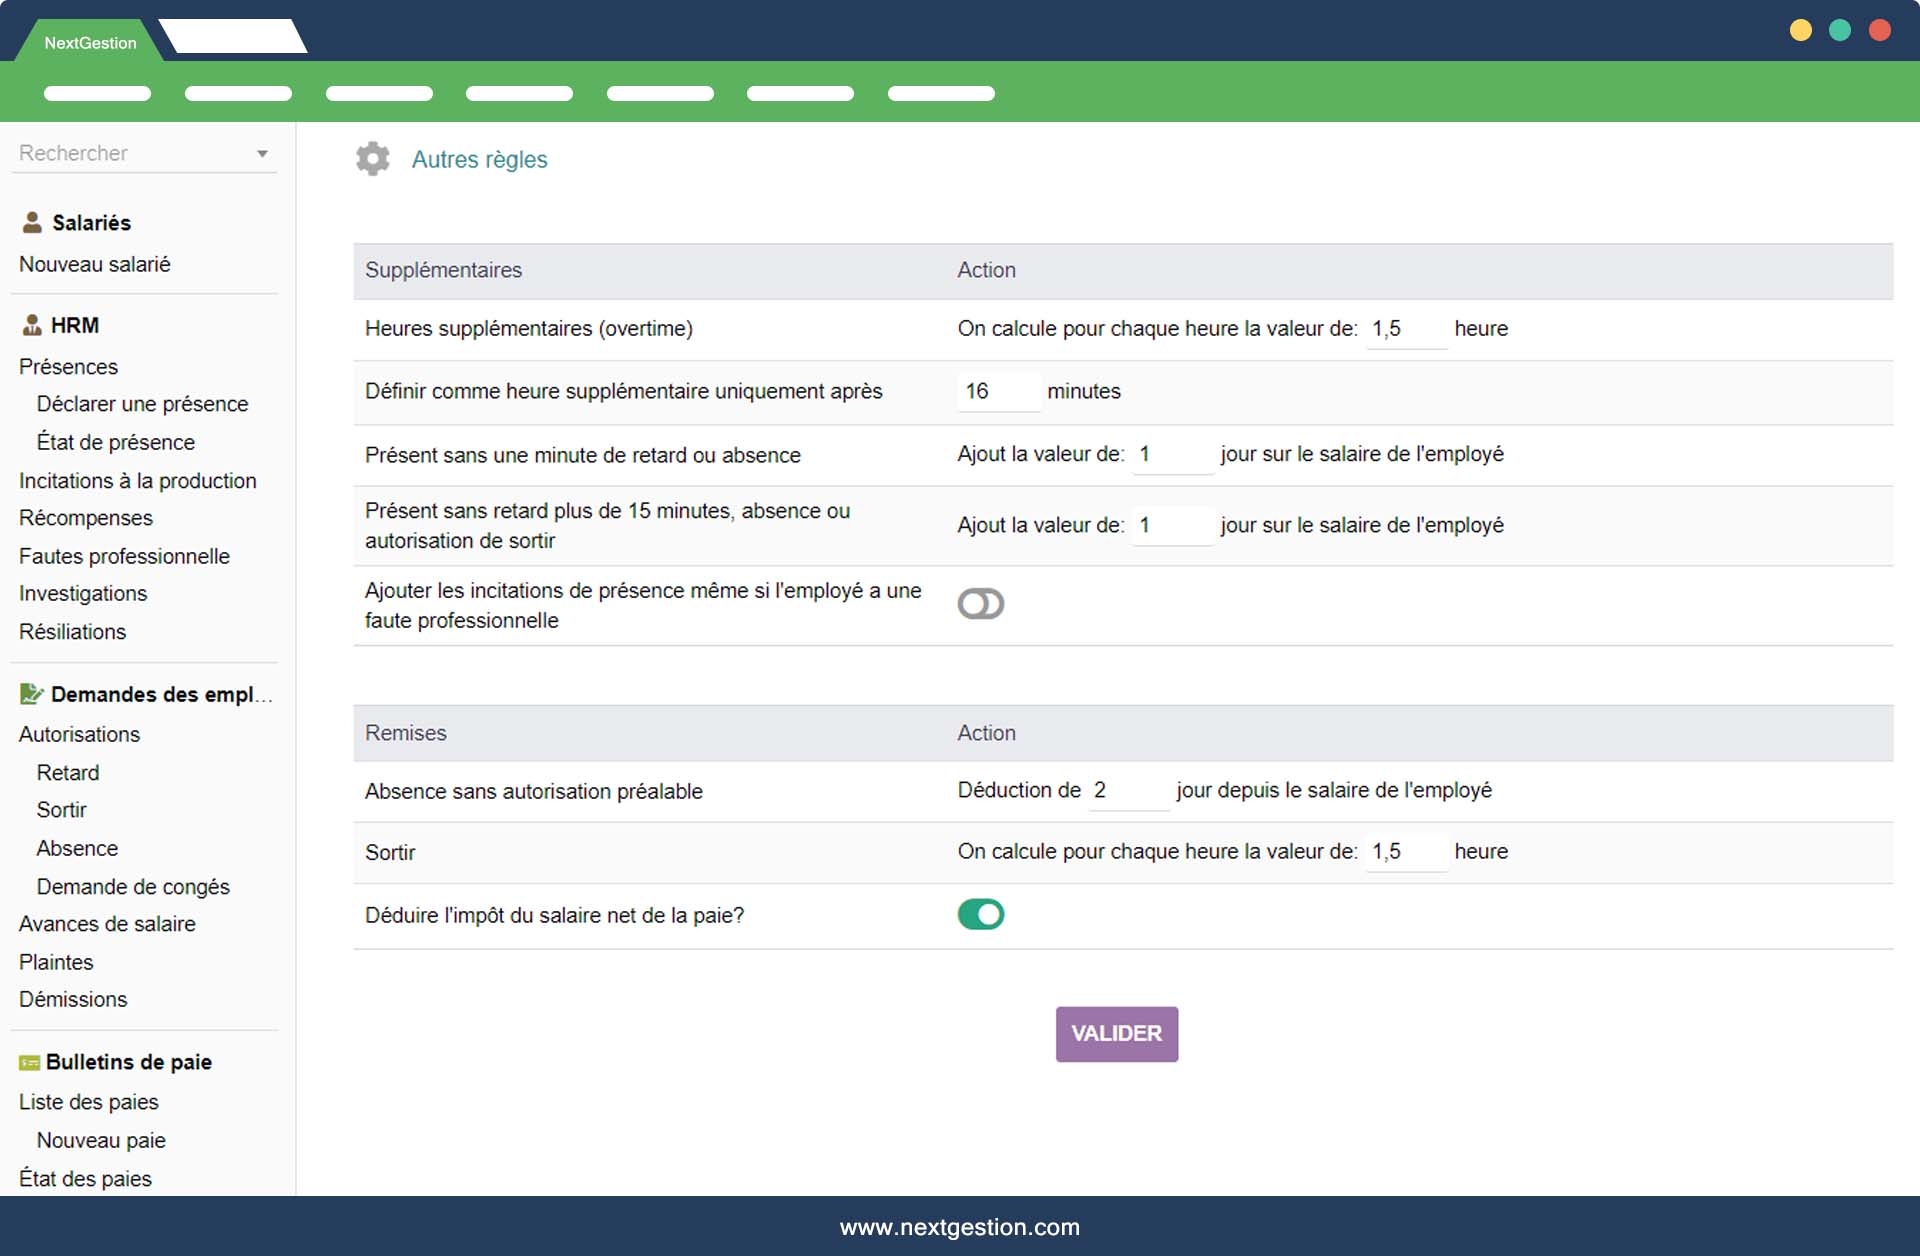Click the teal circle in the title bar

tap(1839, 30)
